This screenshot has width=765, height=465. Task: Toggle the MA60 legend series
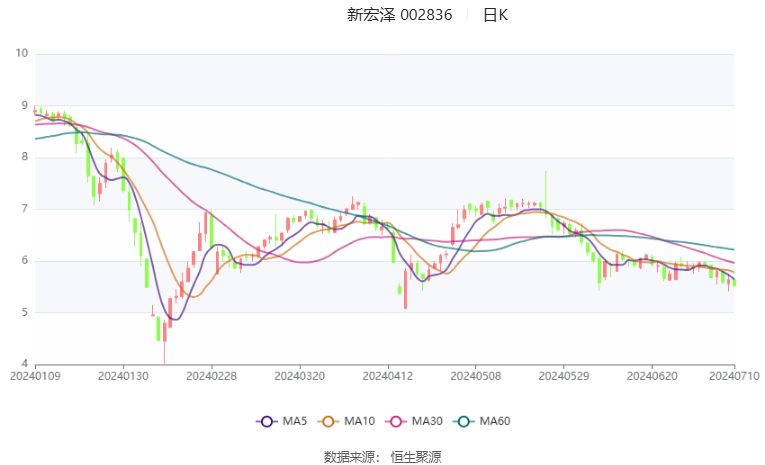[x=482, y=421]
